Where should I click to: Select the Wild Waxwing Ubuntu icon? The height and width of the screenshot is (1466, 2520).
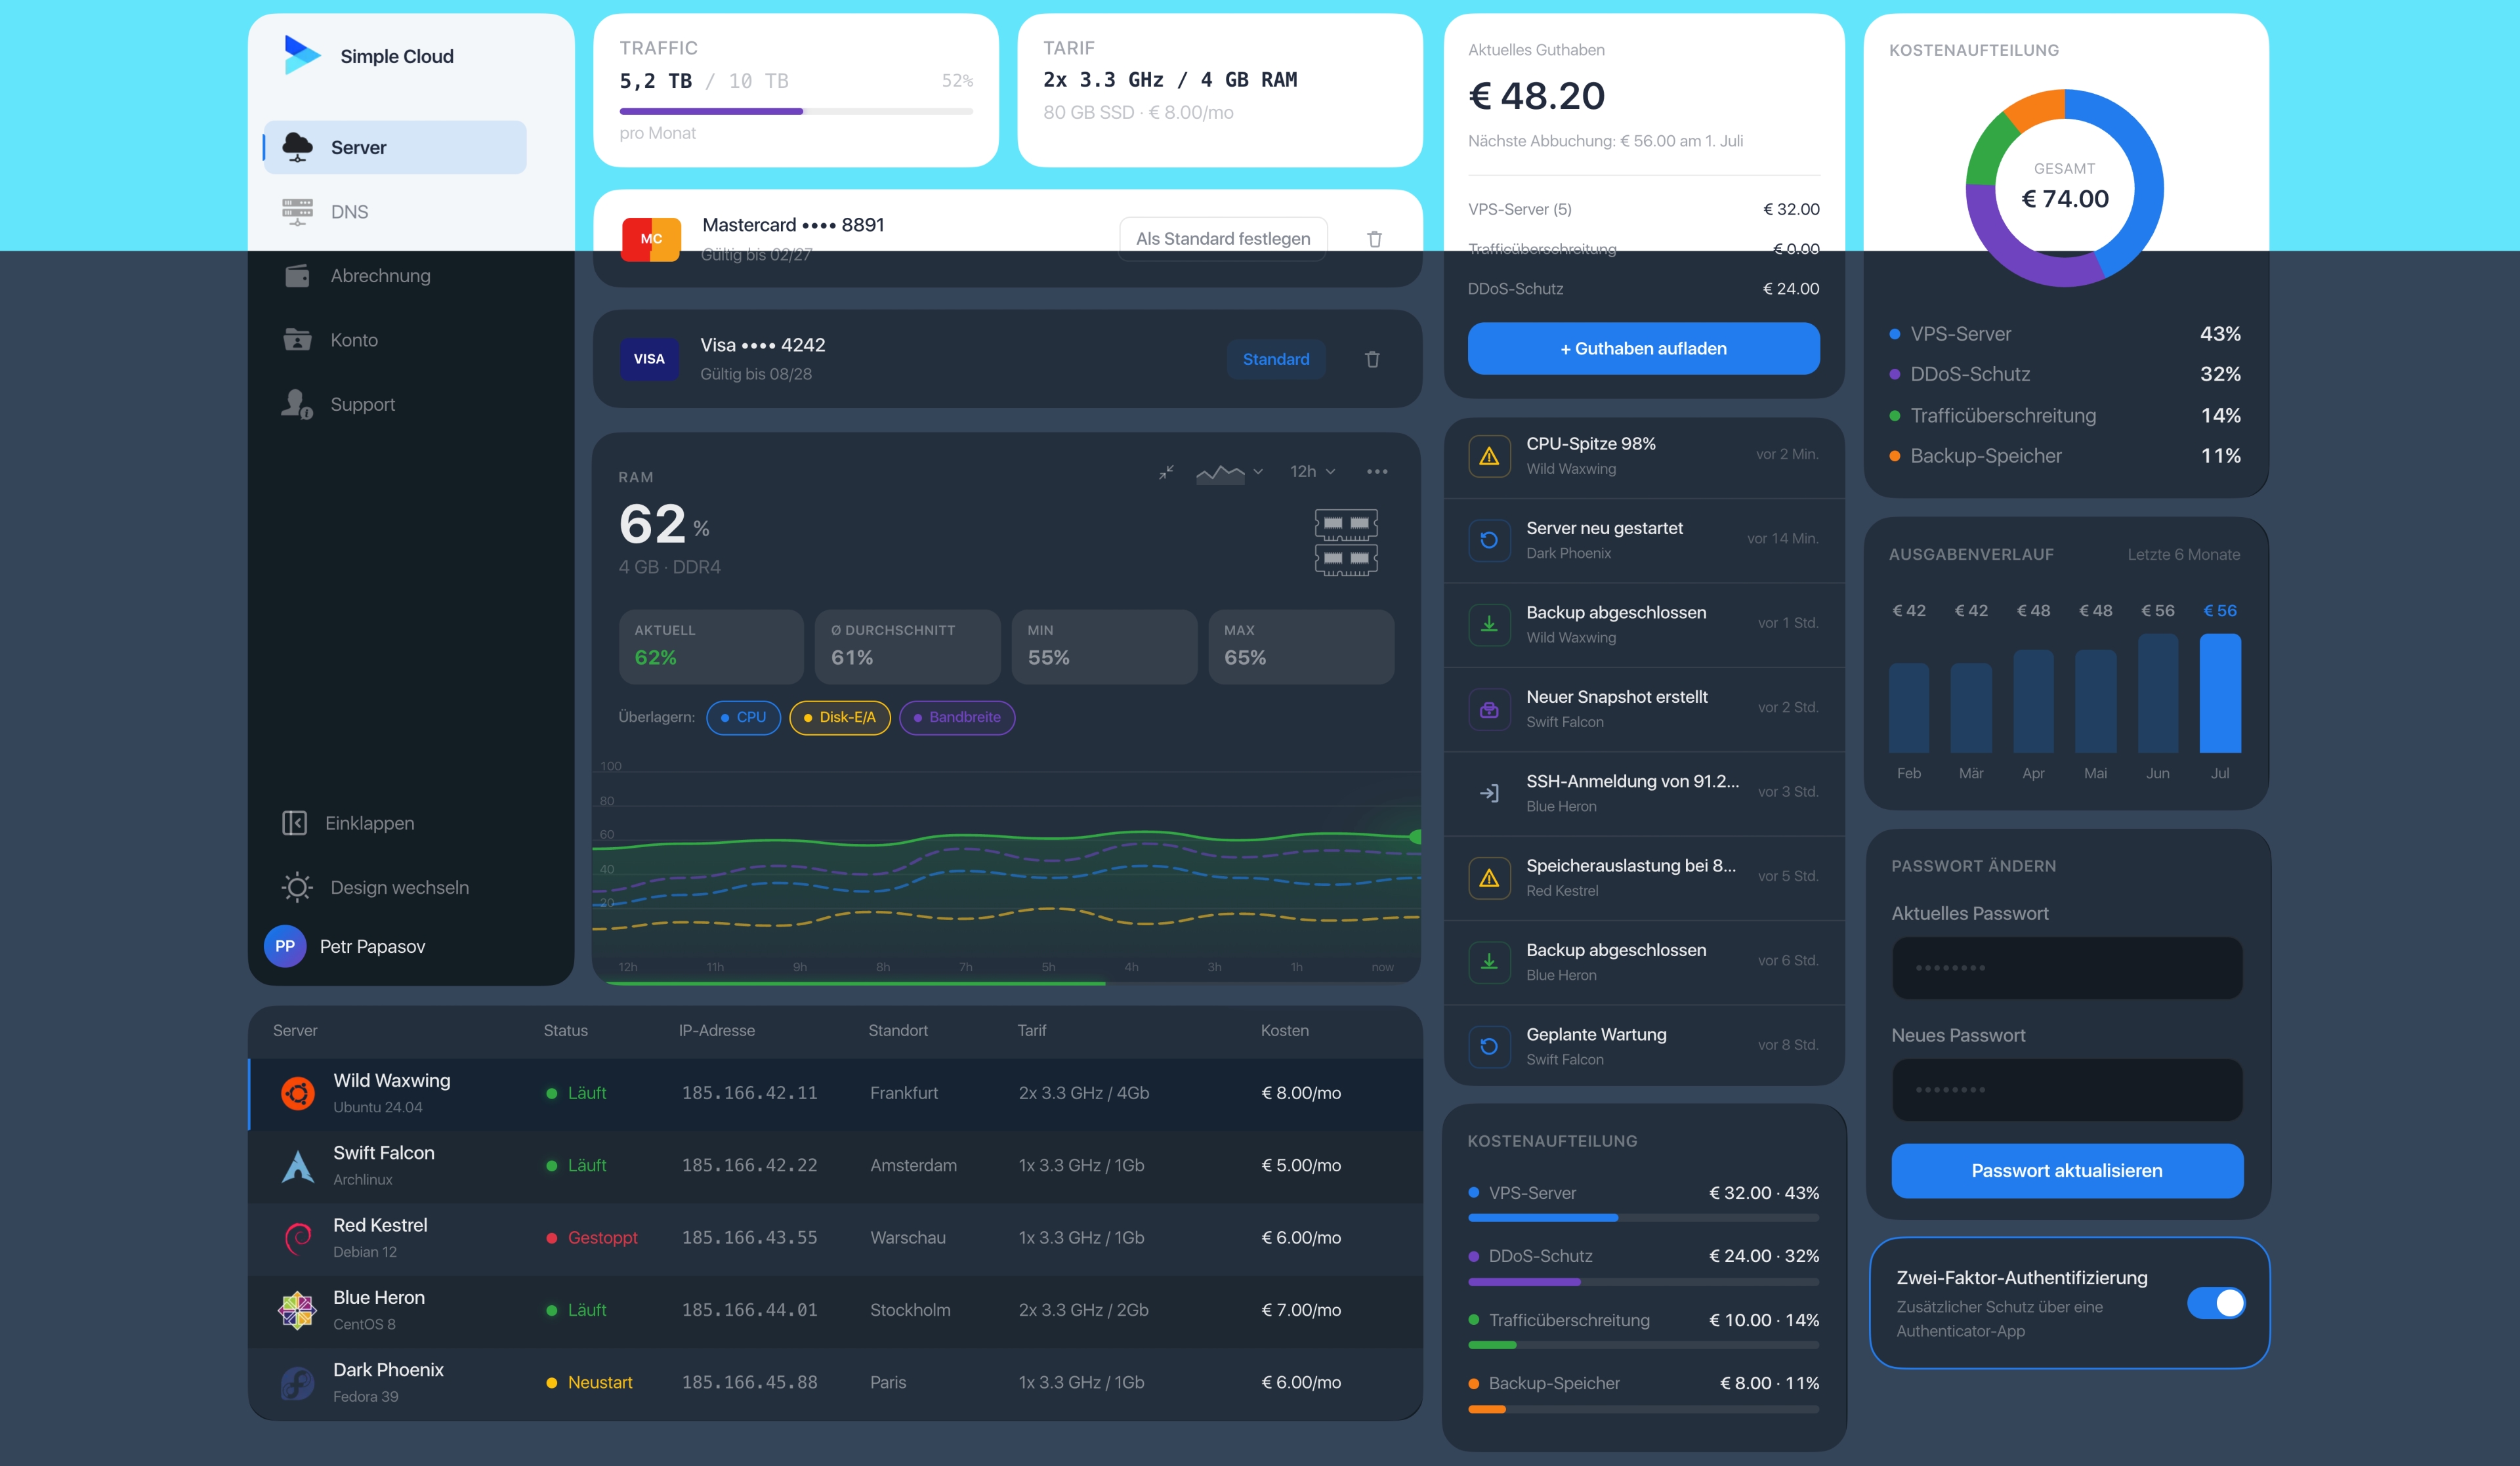click(297, 1093)
